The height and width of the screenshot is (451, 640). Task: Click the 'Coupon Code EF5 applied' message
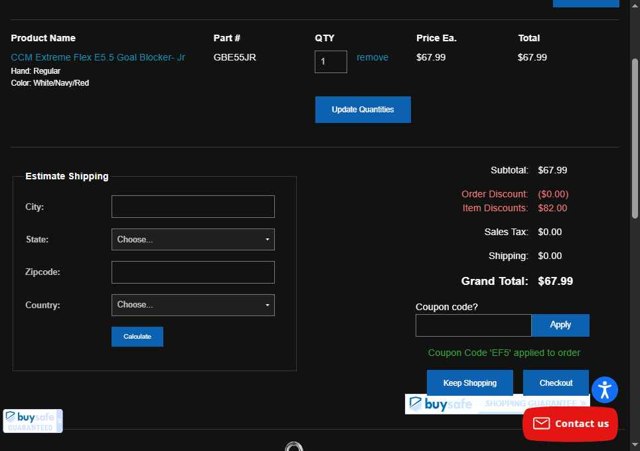(x=504, y=353)
